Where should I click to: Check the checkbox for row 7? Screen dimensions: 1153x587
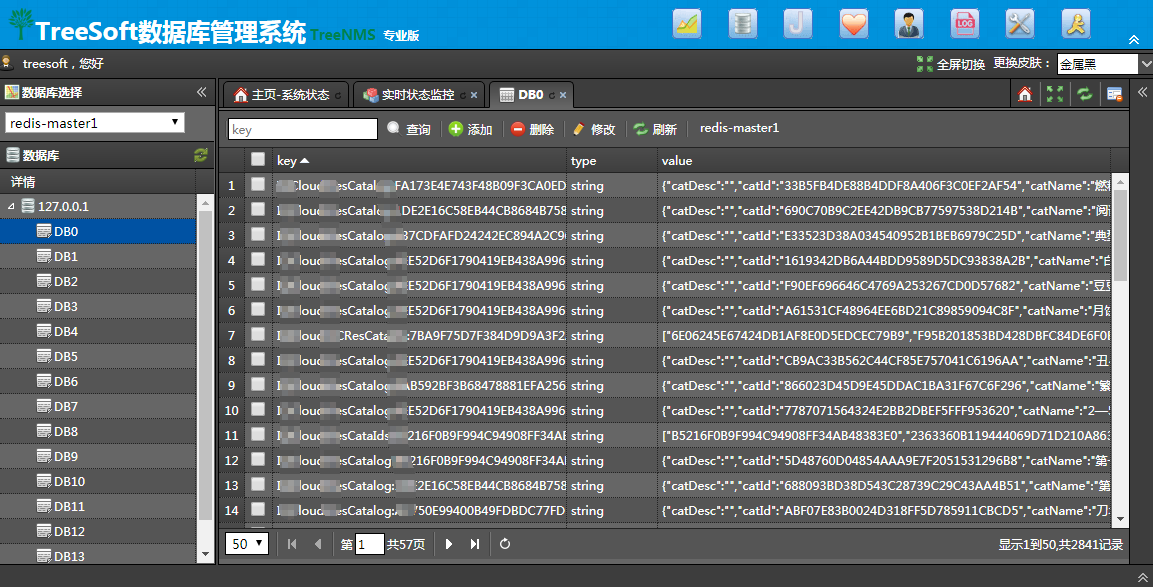click(x=257, y=335)
